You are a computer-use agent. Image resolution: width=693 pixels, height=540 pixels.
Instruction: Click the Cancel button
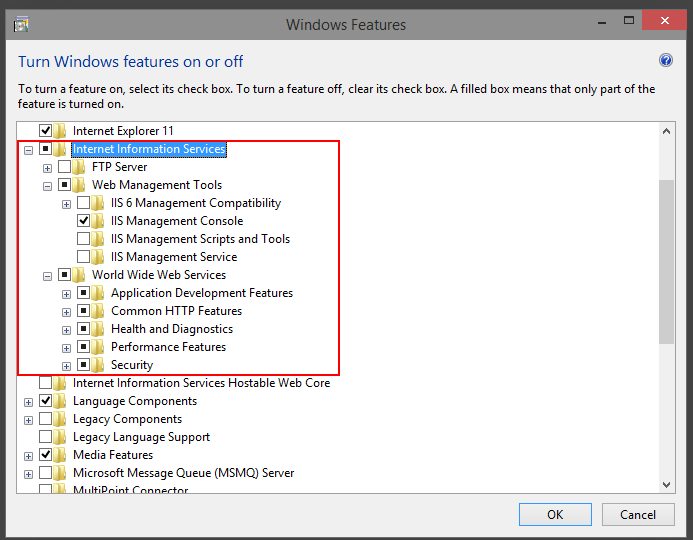click(638, 514)
